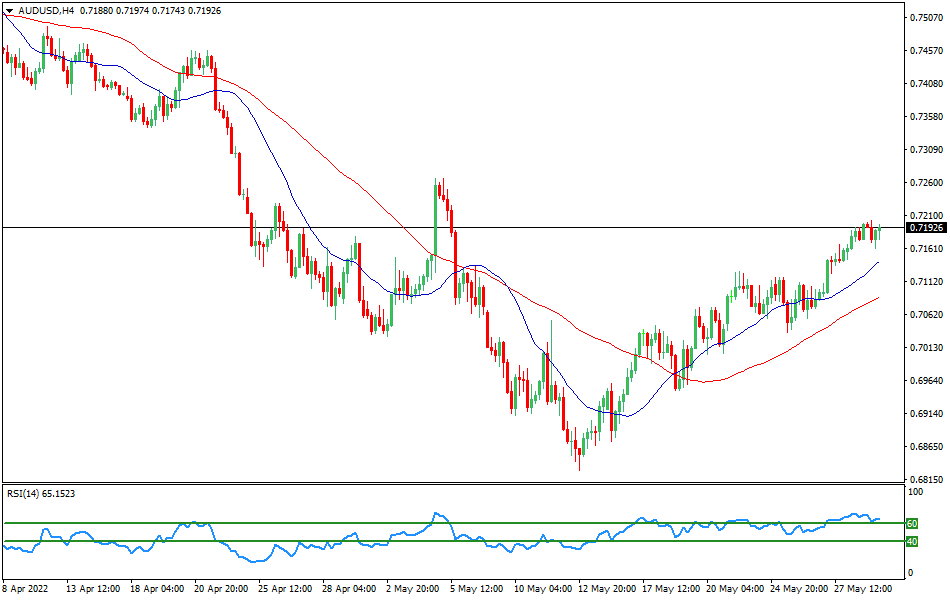Image resolution: width=950 pixels, height=600 pixels.
Task: Click the 8 Apr 2022 time axis label
Action: tap(27, 590)
